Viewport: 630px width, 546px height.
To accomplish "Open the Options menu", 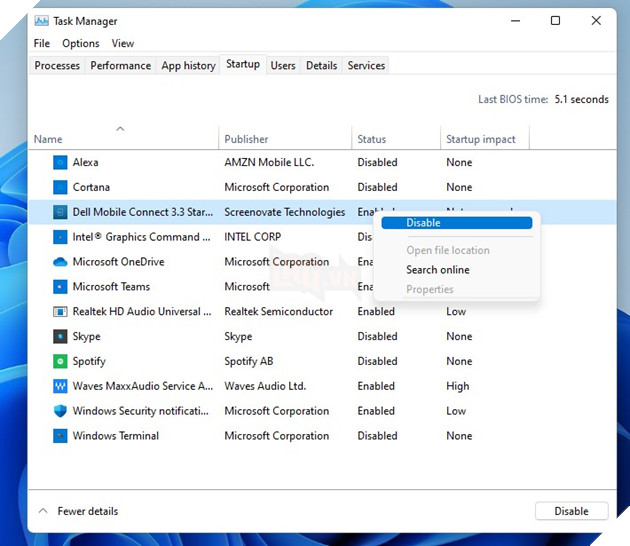I will coord(80,43).
